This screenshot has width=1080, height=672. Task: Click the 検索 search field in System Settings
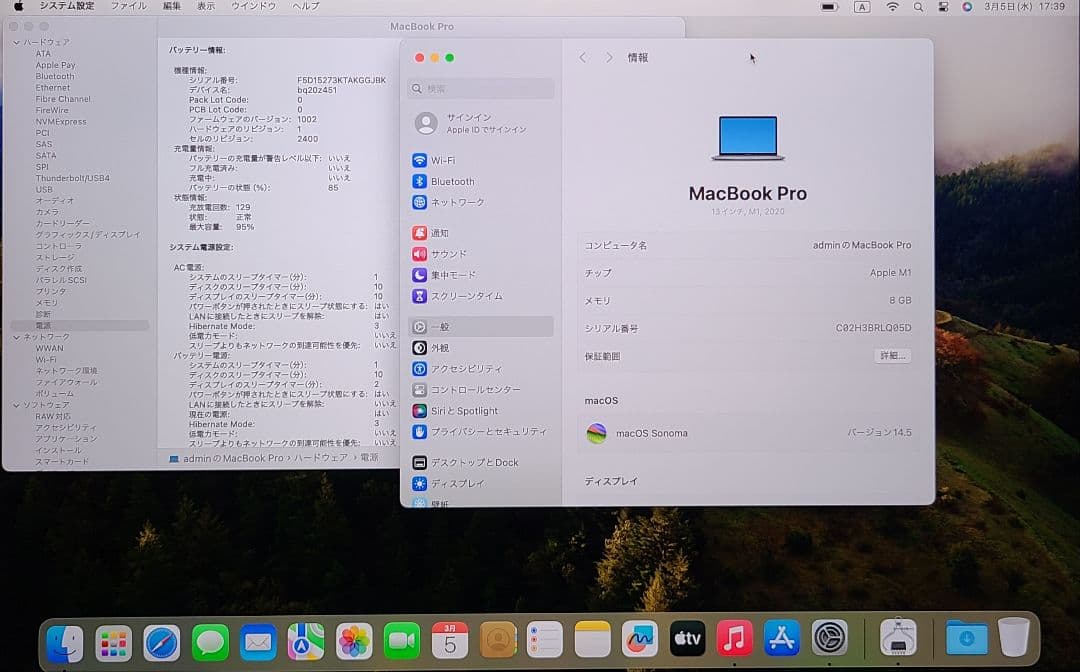pyautogui.click(x=480, y=89)
